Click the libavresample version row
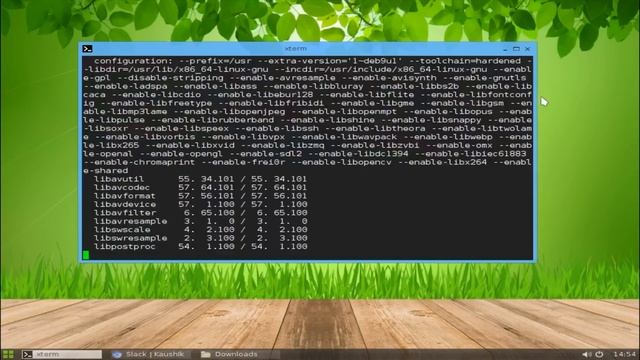This screenshot has width=640, height=360. pyautogui.click(x=200, y=221)
